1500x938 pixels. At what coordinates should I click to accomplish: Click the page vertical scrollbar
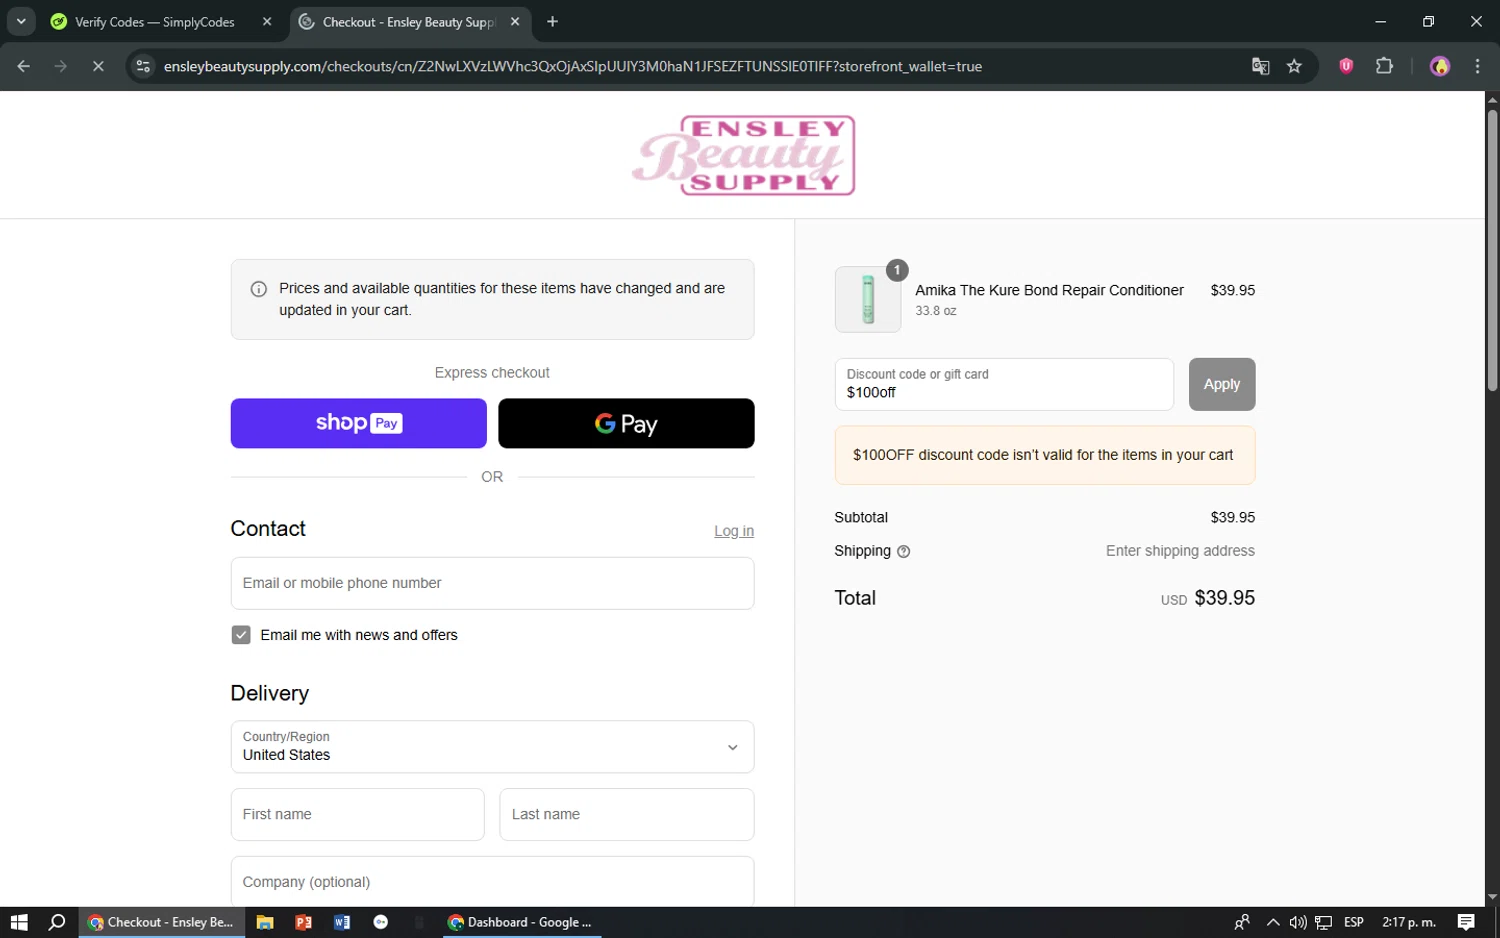[x=1492, y=250]
